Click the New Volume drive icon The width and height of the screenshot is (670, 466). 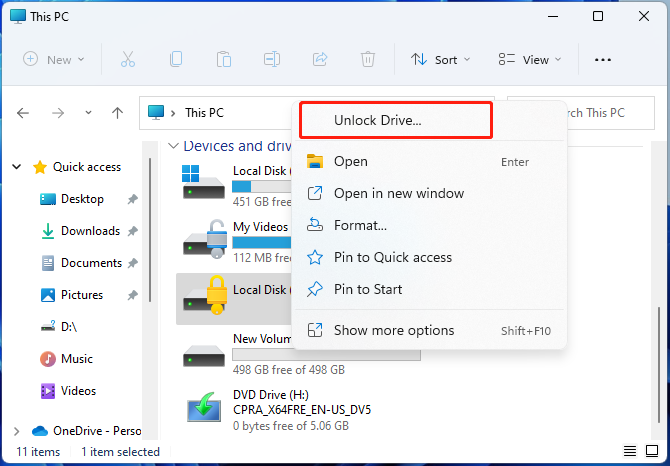pyautogui.click(x=204, y=356)
